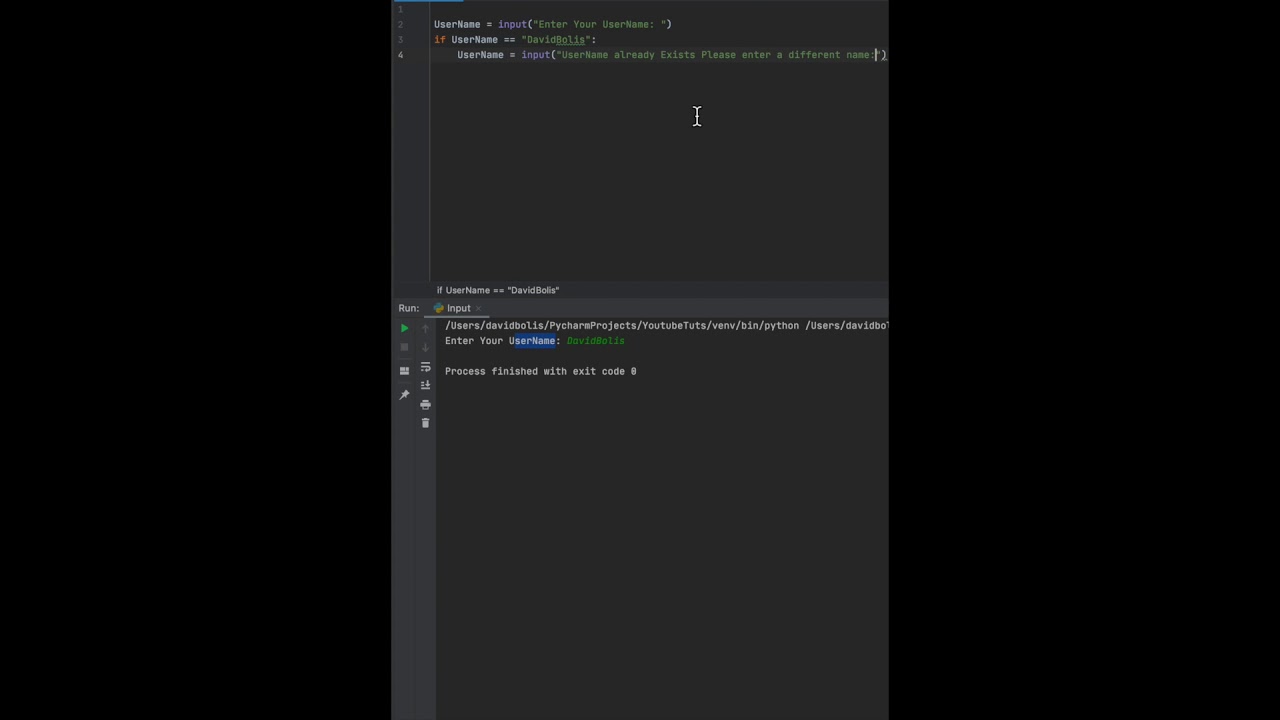Viewport: 1280px width, 720px height.
Task: Rerun the Input script with green play icon
Action: 404,328
